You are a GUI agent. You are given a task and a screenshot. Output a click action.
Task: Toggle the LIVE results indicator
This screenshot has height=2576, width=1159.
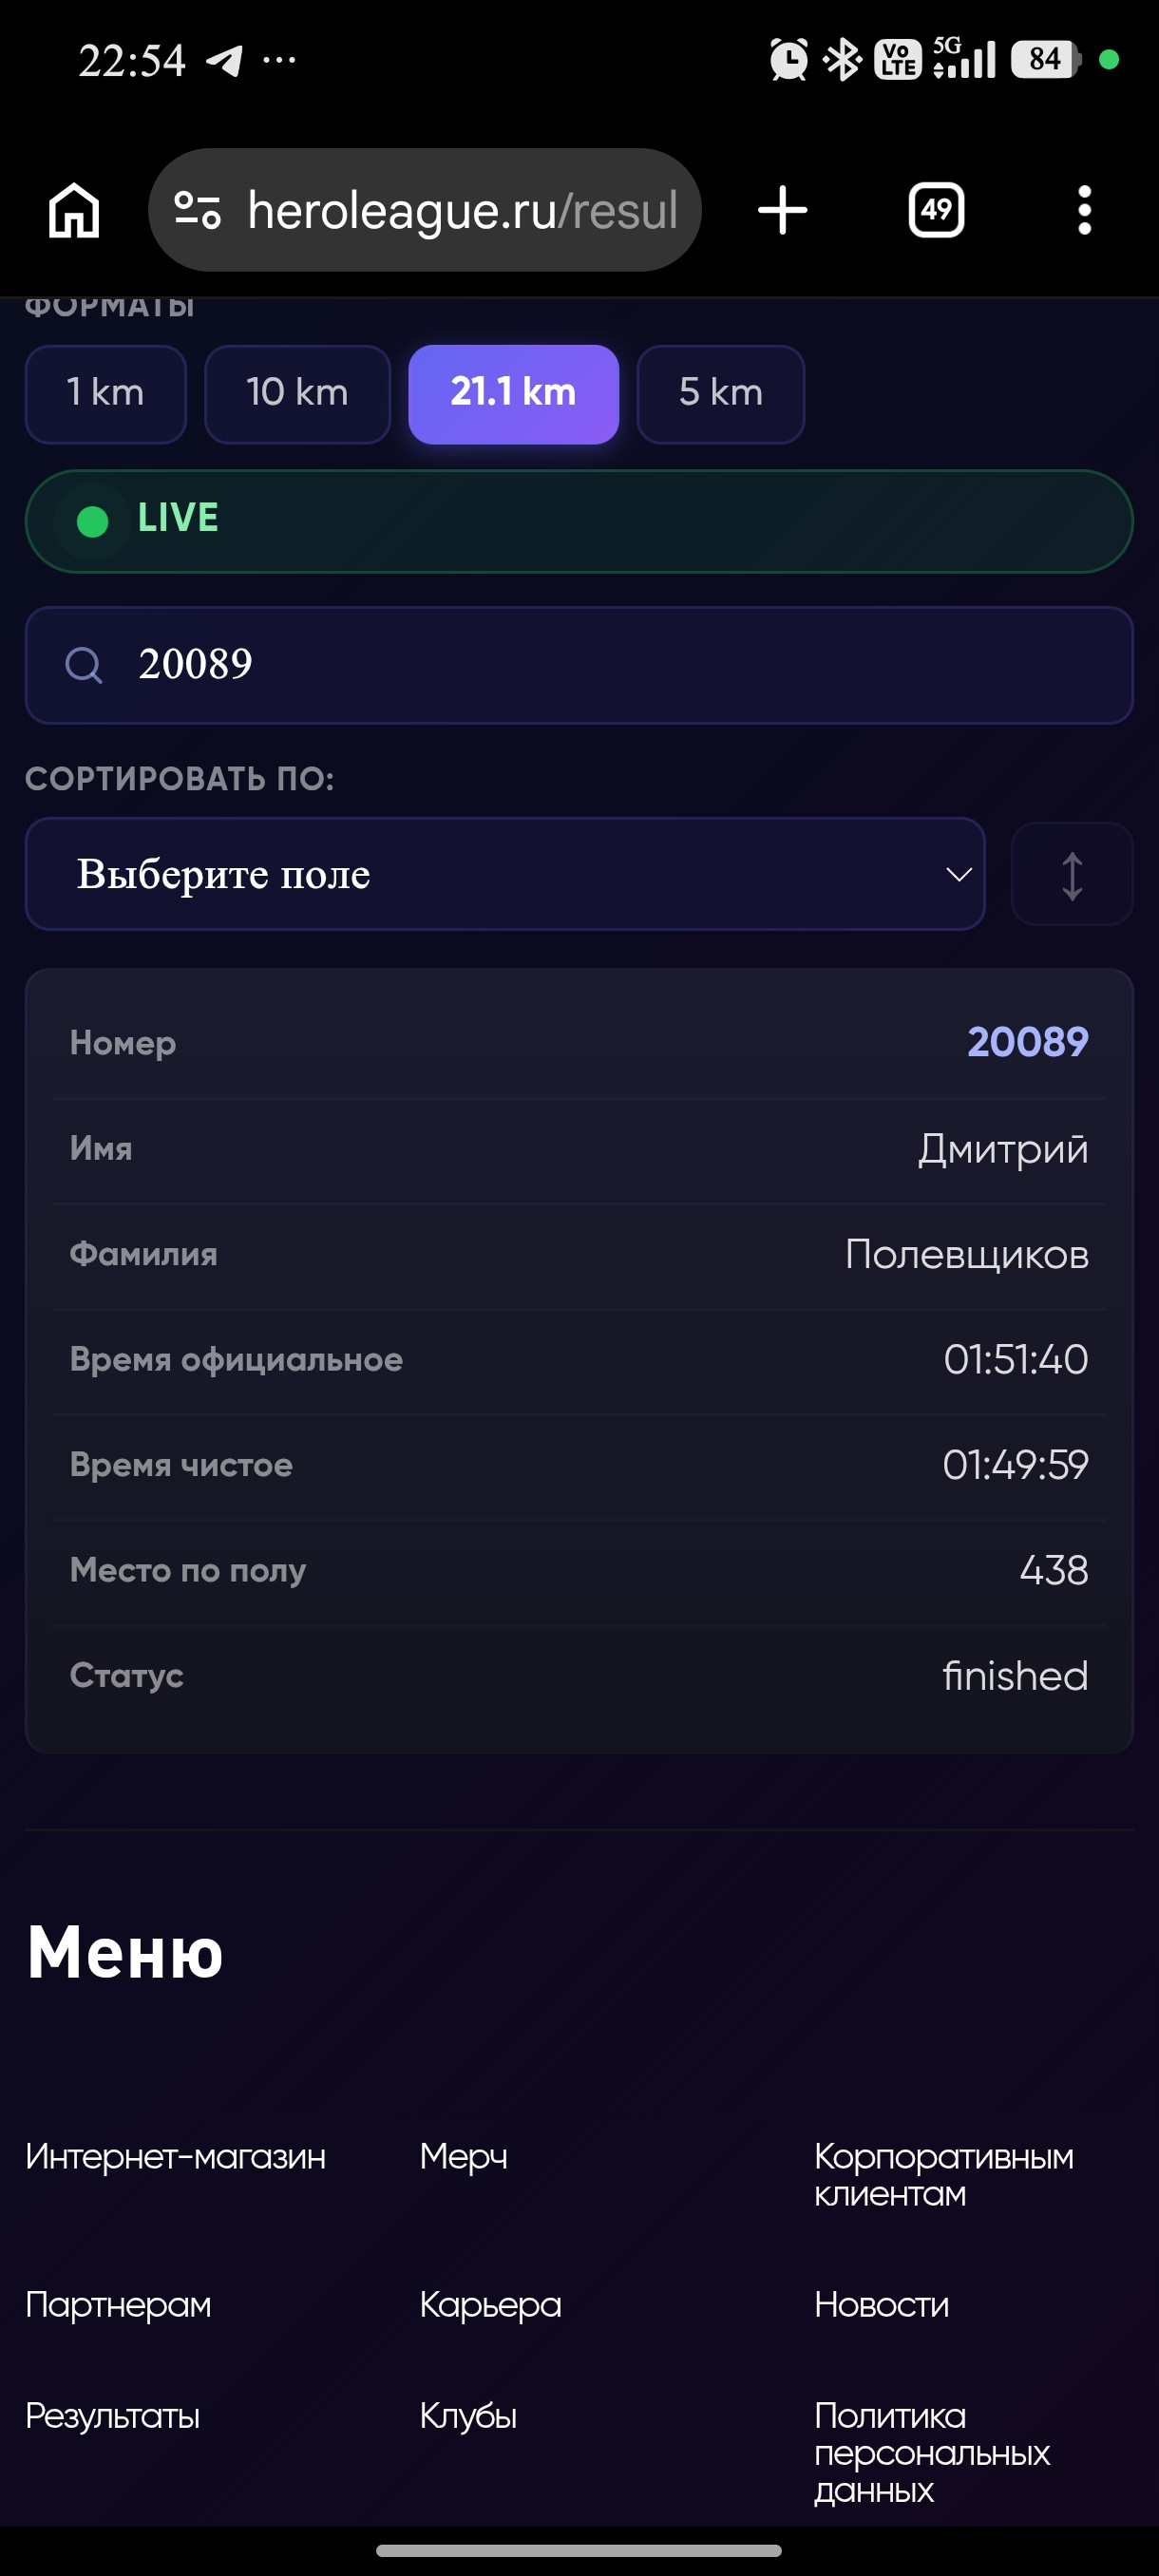click(579, 521)
